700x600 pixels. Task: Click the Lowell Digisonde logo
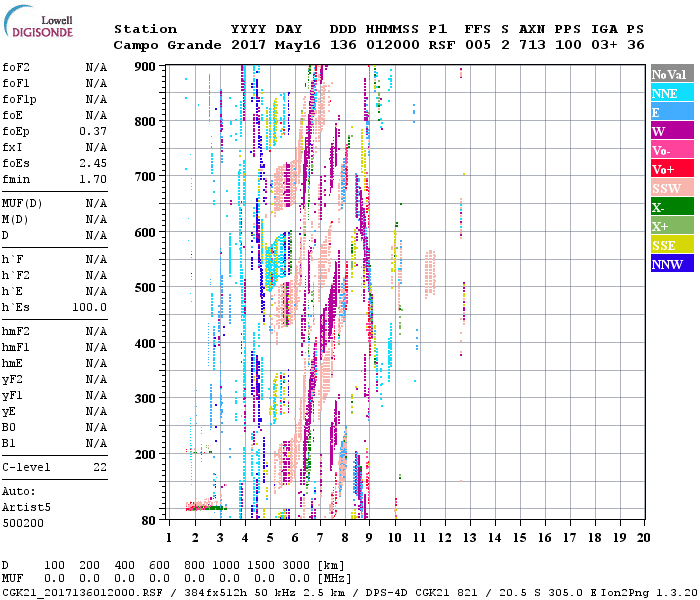click(38, 21)
